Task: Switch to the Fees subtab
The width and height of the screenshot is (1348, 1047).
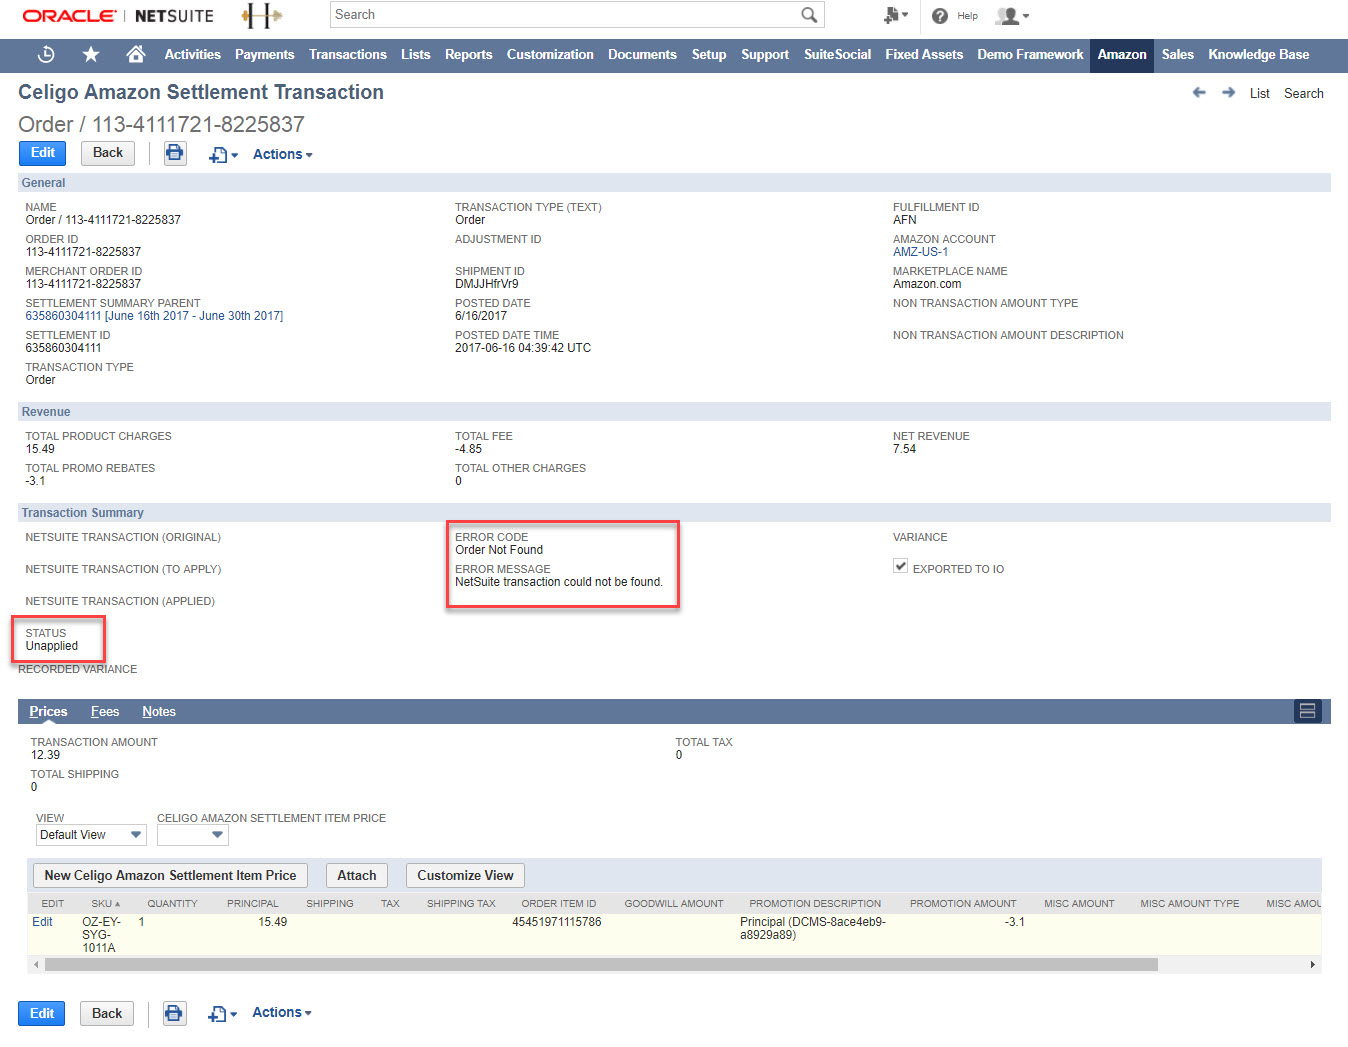Action: (x=105, y=711)
